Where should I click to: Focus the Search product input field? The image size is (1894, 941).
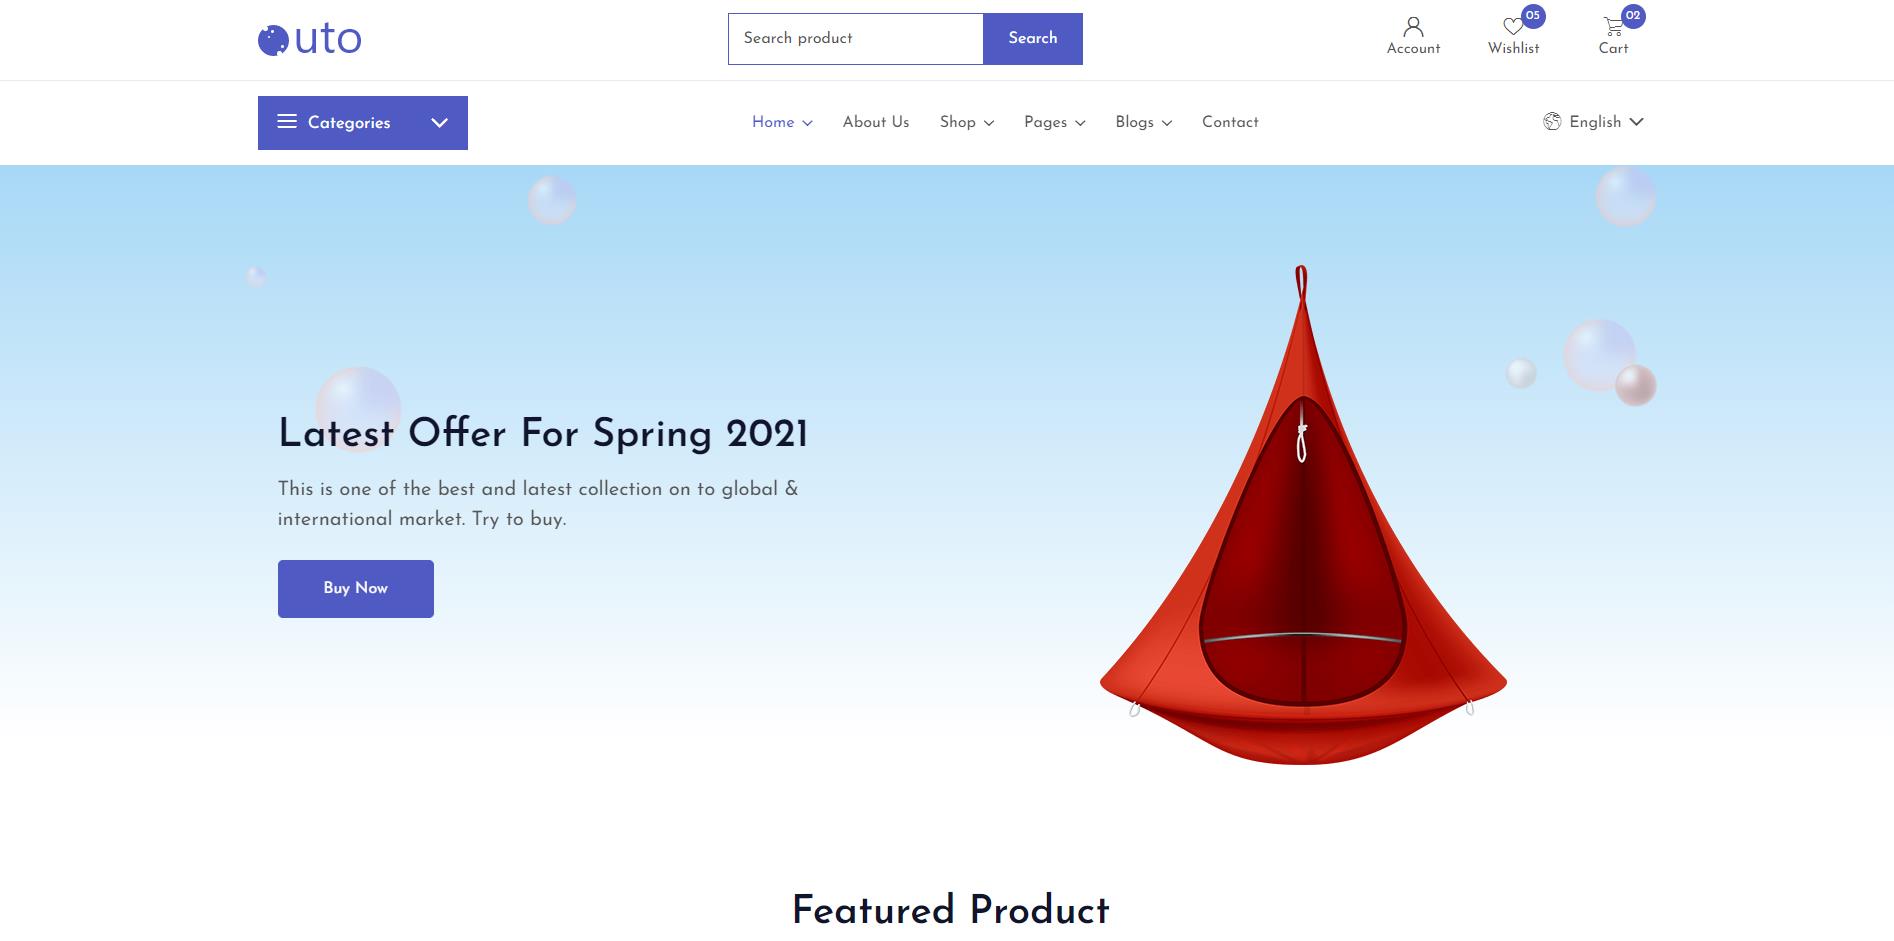coord(856,39)
